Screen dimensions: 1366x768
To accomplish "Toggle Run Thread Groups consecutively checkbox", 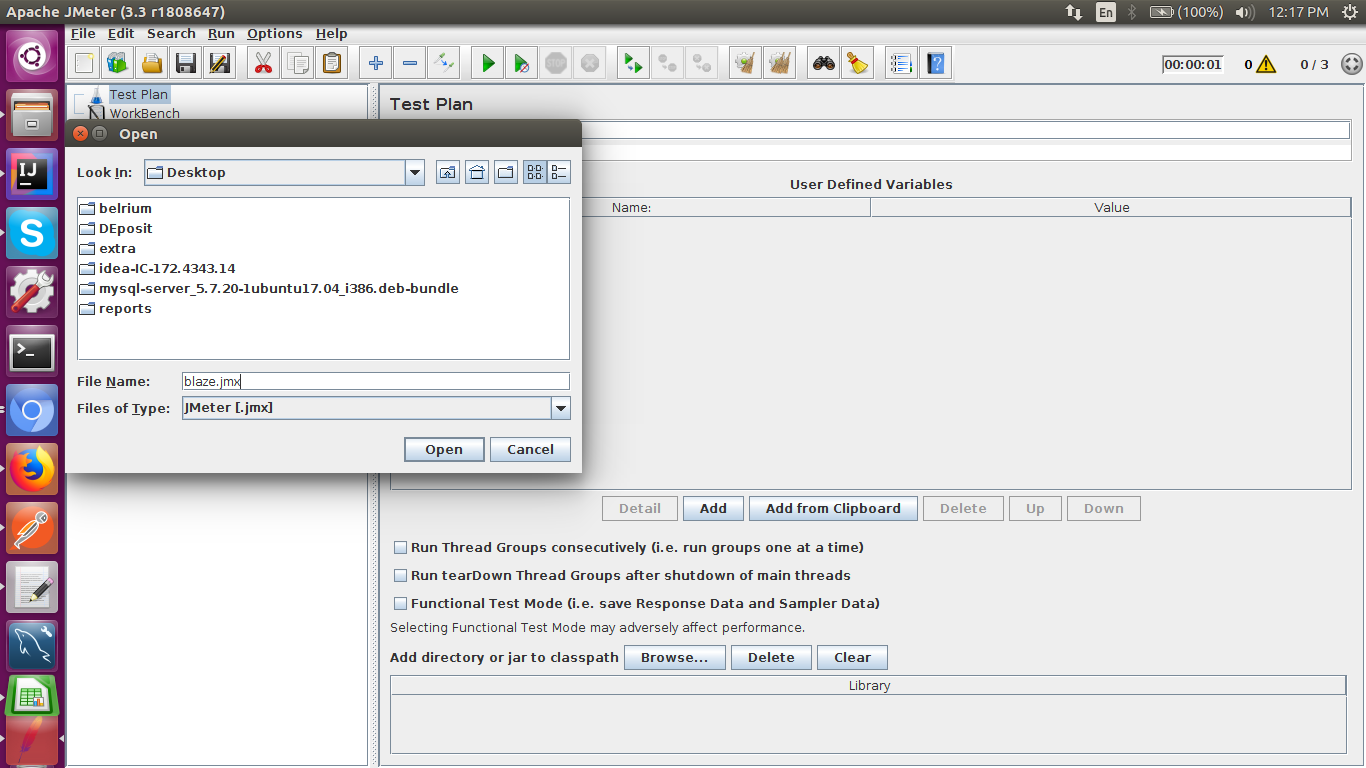I will pyautogui.click(x=401, y=548).
